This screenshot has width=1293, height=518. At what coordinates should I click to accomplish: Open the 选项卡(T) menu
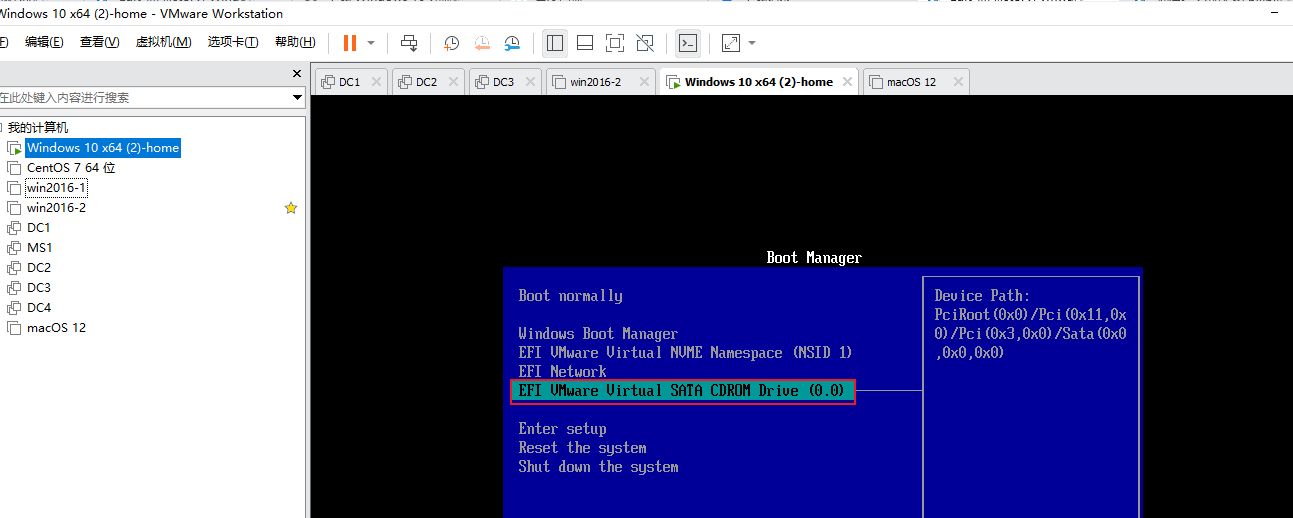pyautogui.click(x=233, y=42)
